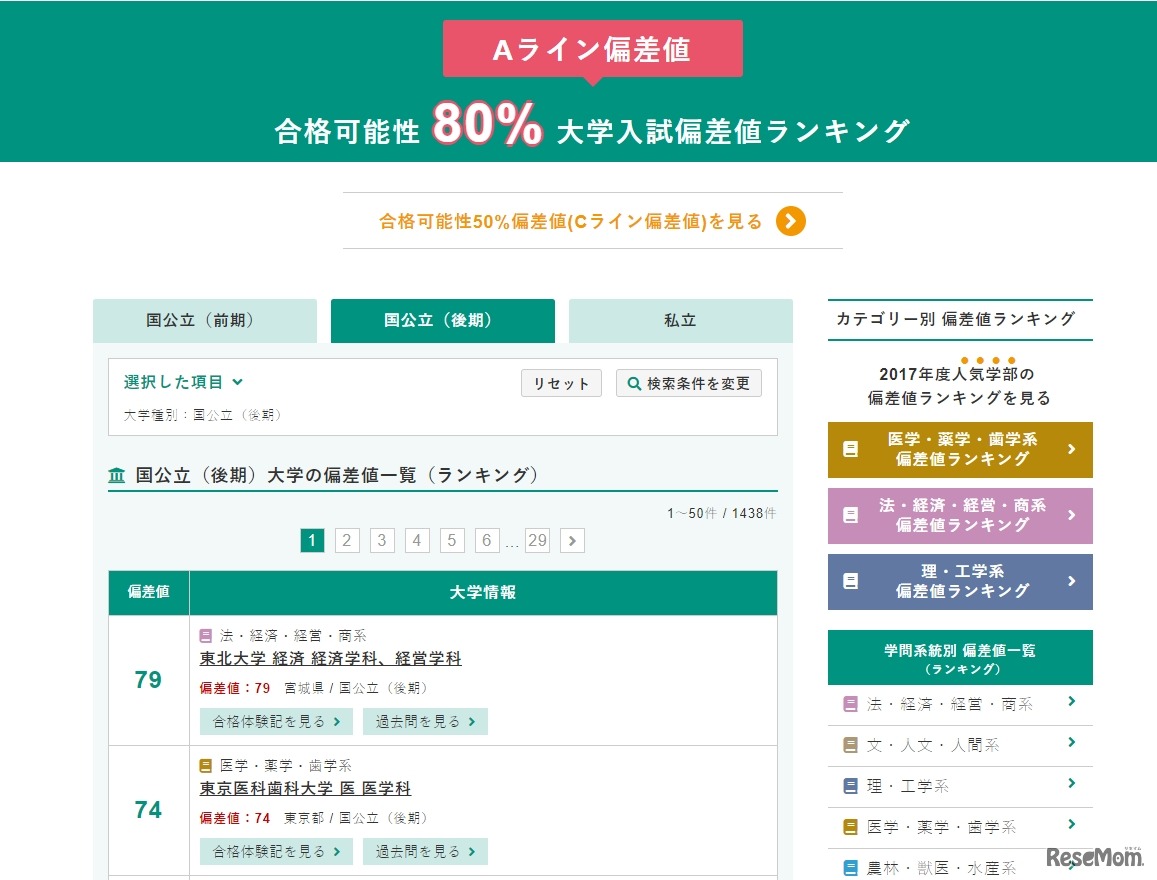Click the 理・工学系 document icon on blue banner
1157x880 pixels.
[x=852, y=582]
